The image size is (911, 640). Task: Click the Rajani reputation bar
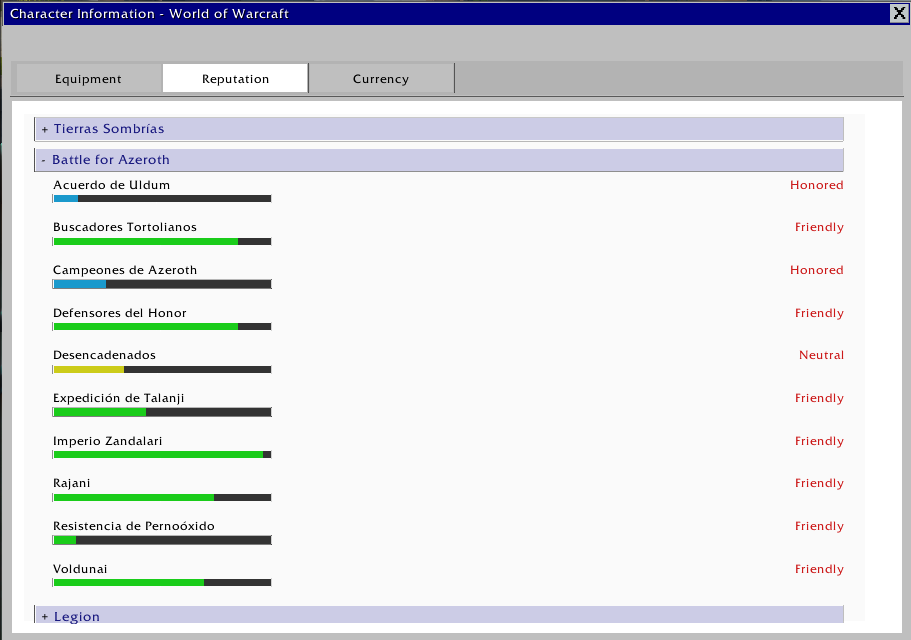(x=162, y=498)
